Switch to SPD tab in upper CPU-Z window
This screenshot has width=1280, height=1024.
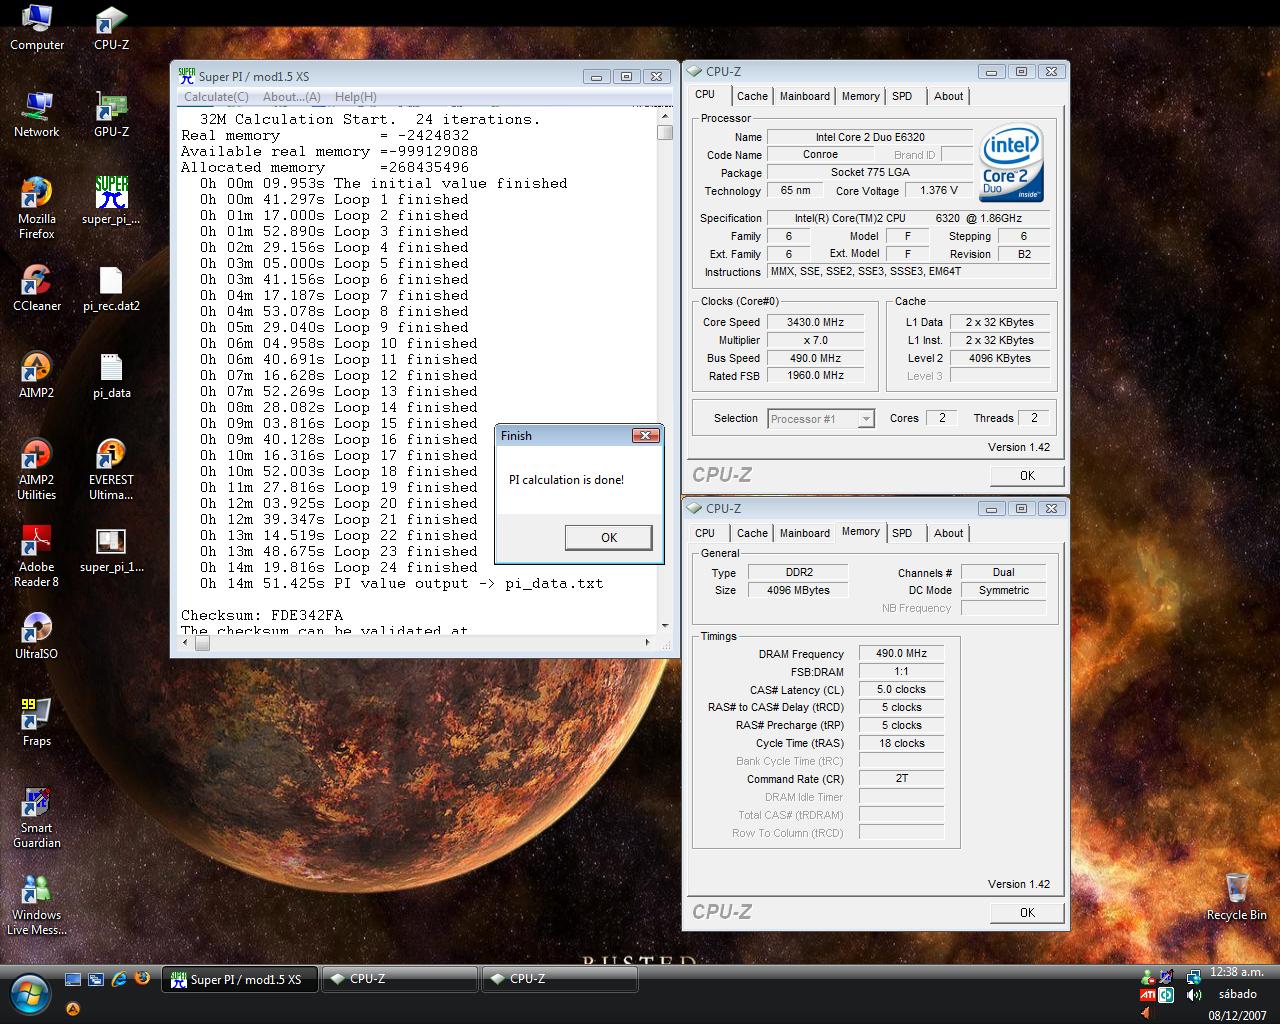[902, 96]
